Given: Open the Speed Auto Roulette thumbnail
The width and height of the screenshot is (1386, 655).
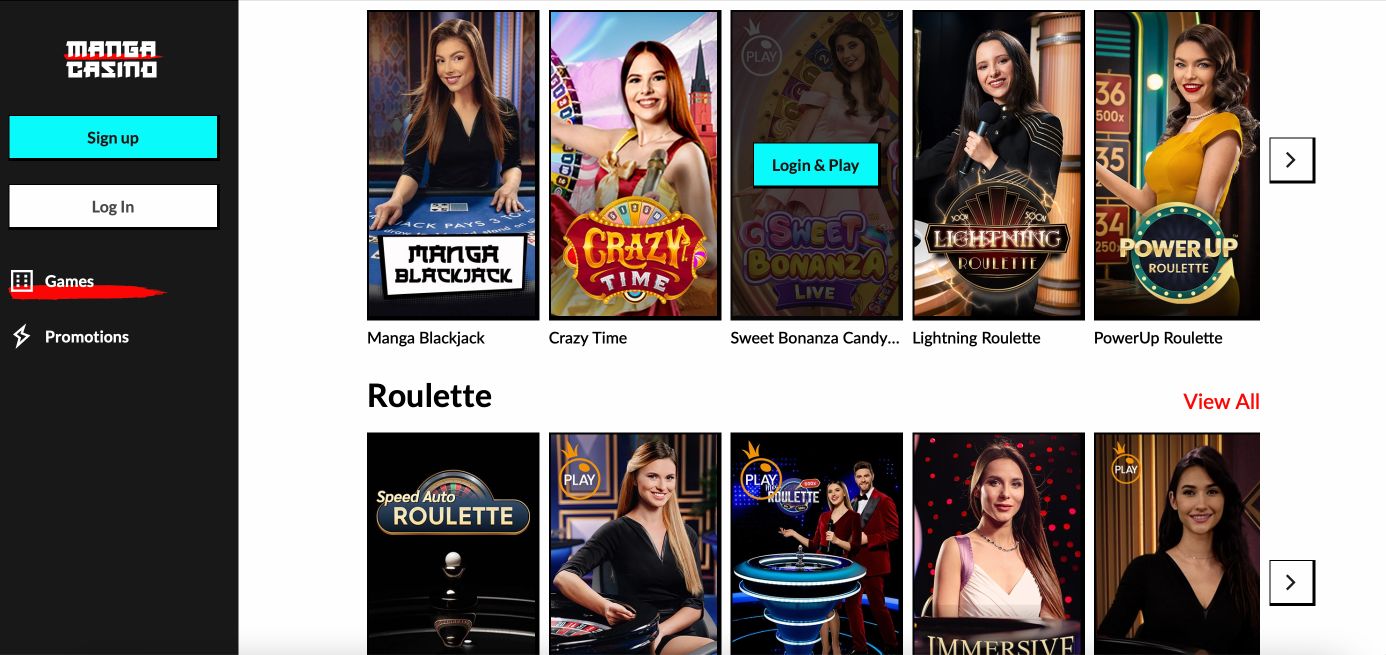Looking at the screenshot, I should [453, 544].
